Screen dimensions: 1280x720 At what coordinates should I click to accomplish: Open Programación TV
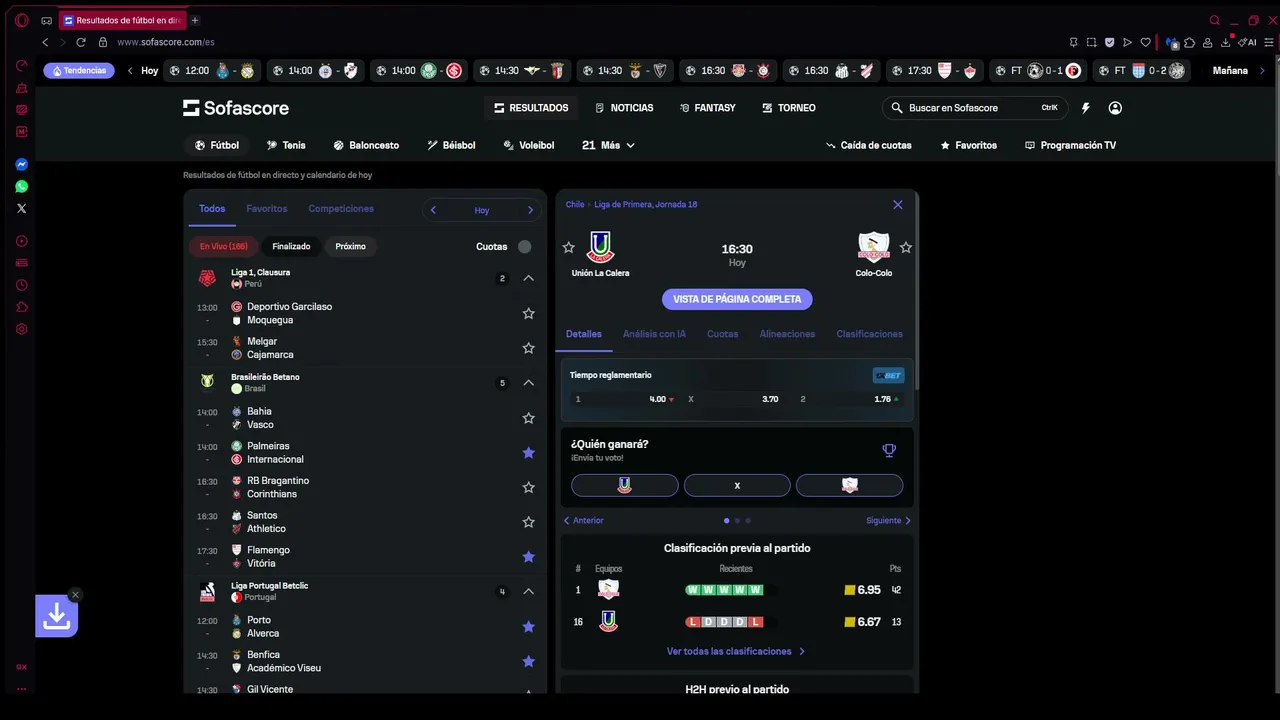1070,145
